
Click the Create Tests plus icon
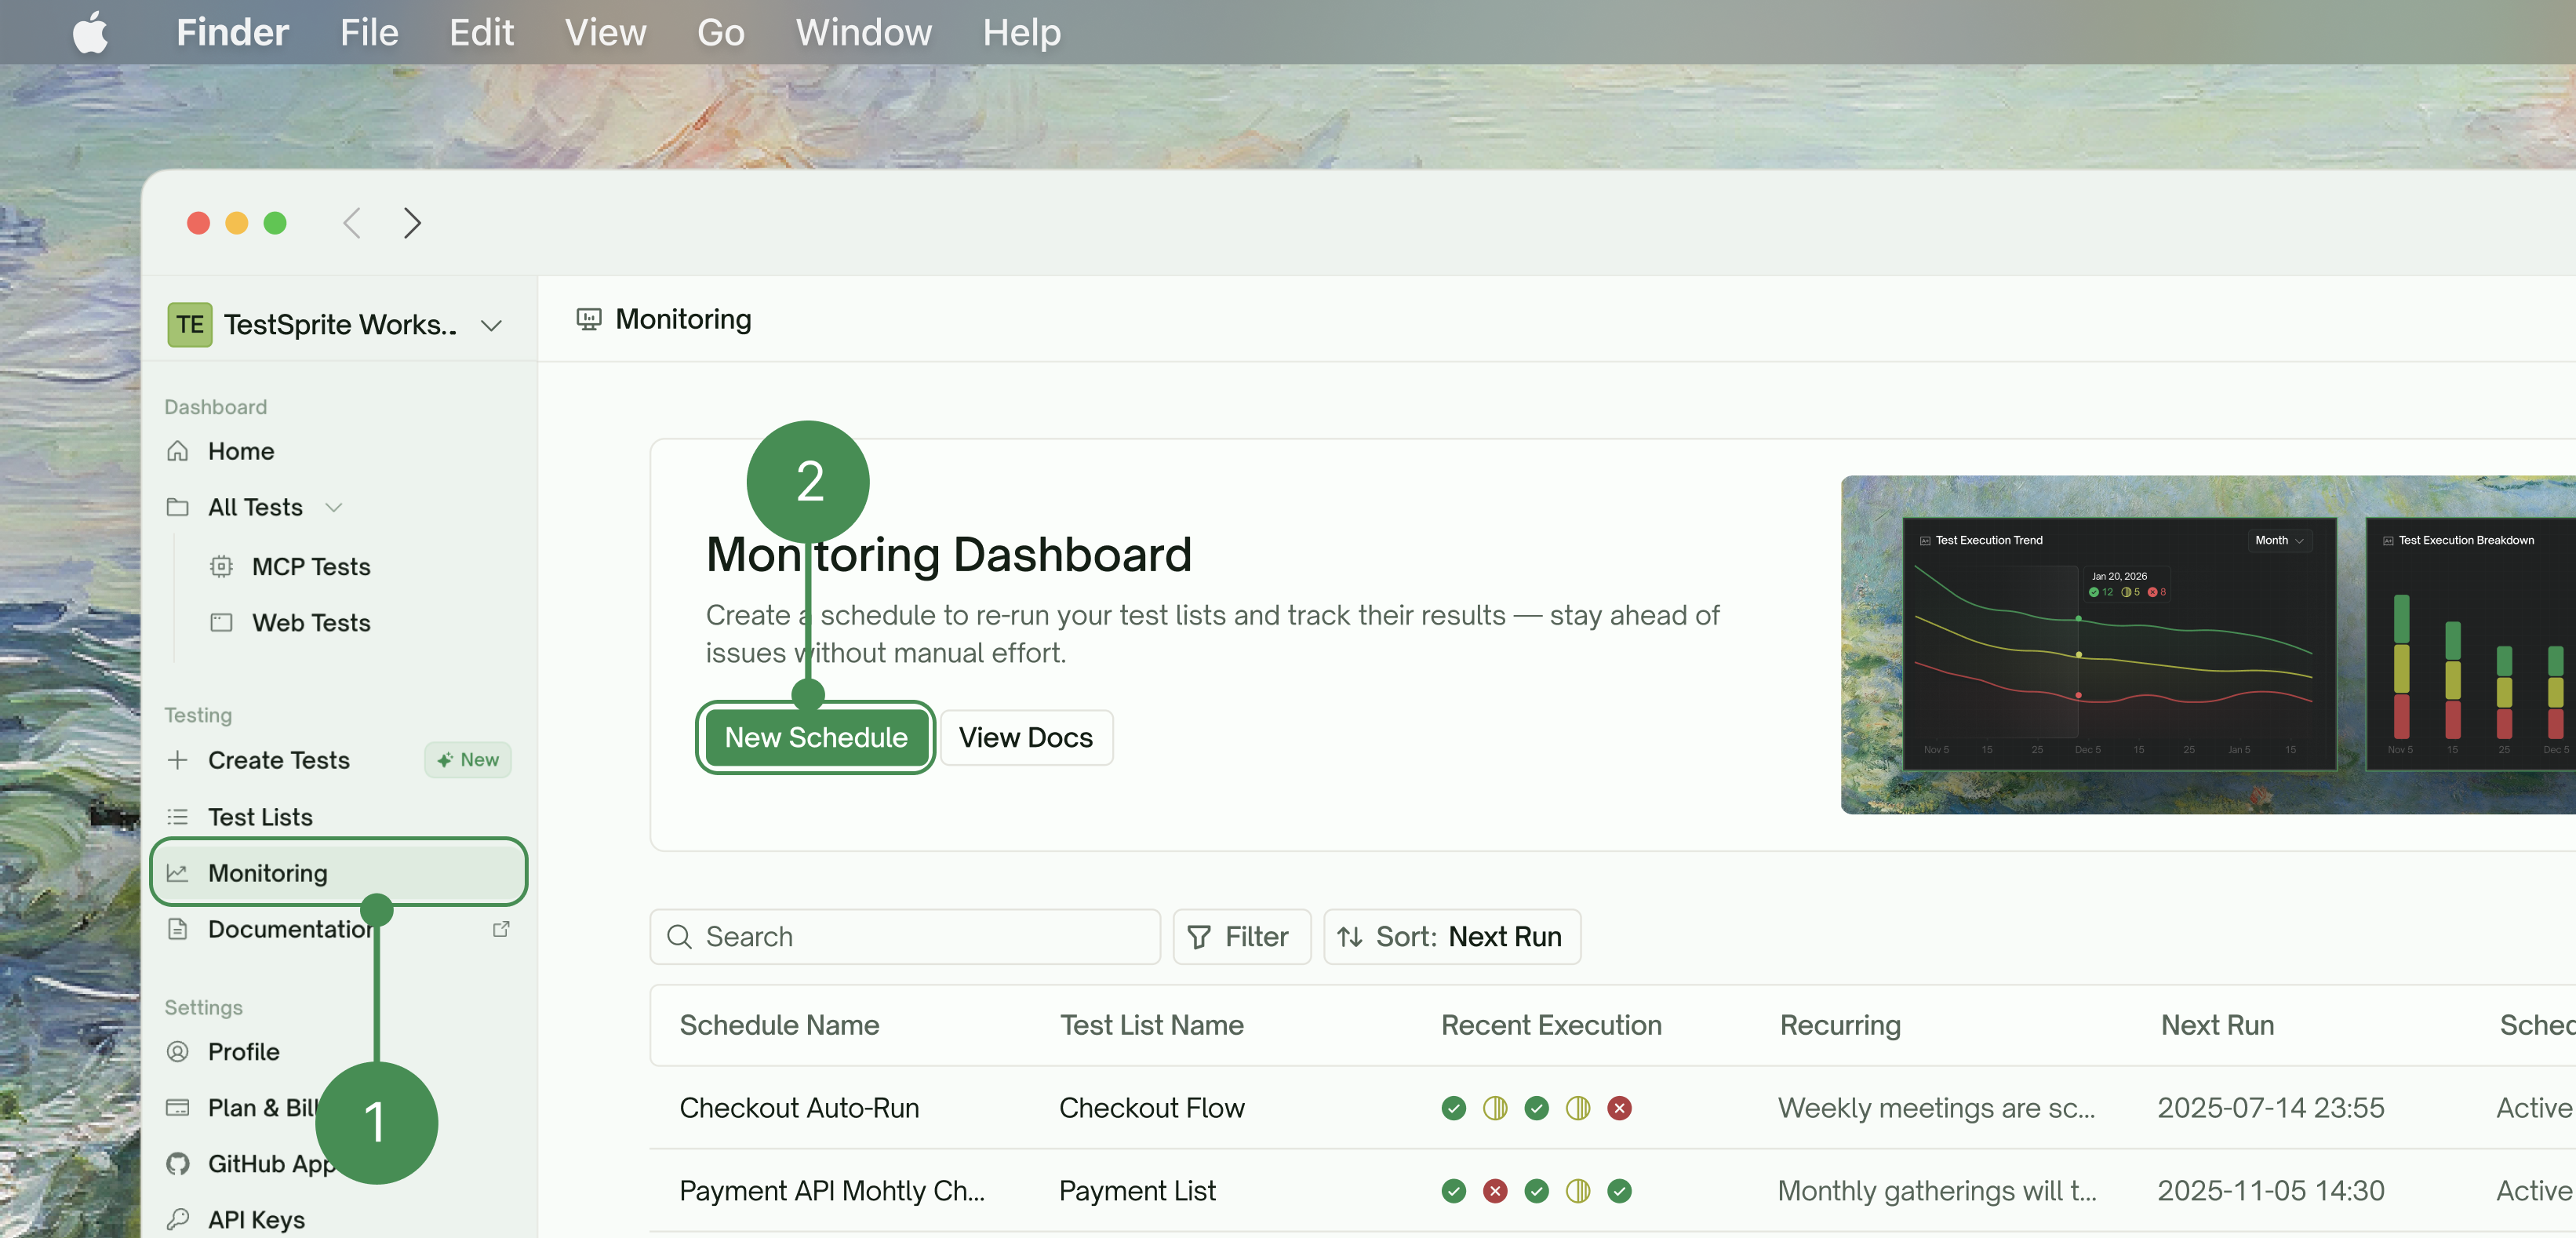coord(177,760)
